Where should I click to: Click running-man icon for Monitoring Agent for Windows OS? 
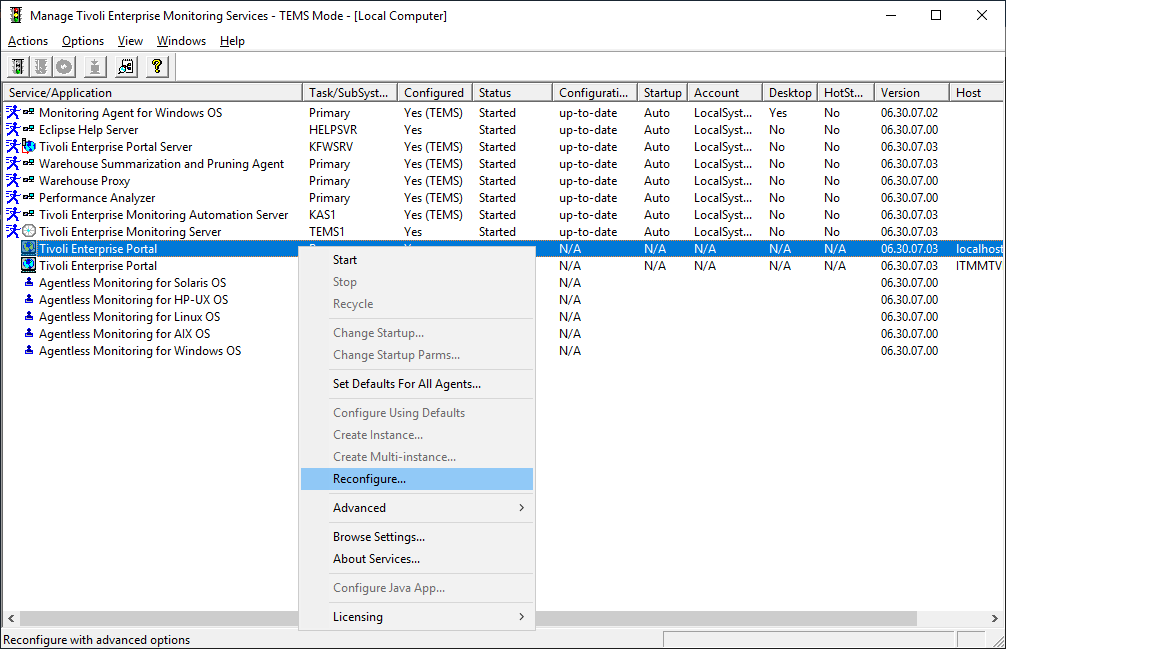click(x=12, y=112)
